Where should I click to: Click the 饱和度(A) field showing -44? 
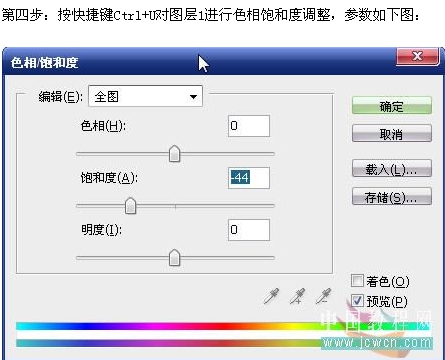(x=249, y=178)
